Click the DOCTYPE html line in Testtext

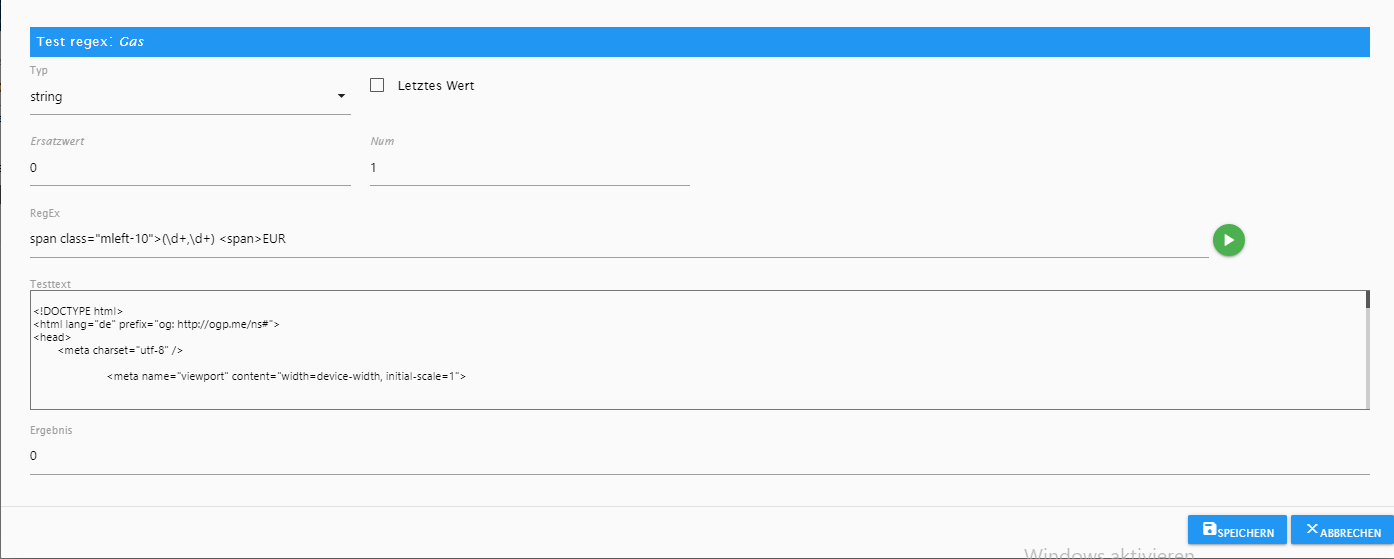click(78, 311)
